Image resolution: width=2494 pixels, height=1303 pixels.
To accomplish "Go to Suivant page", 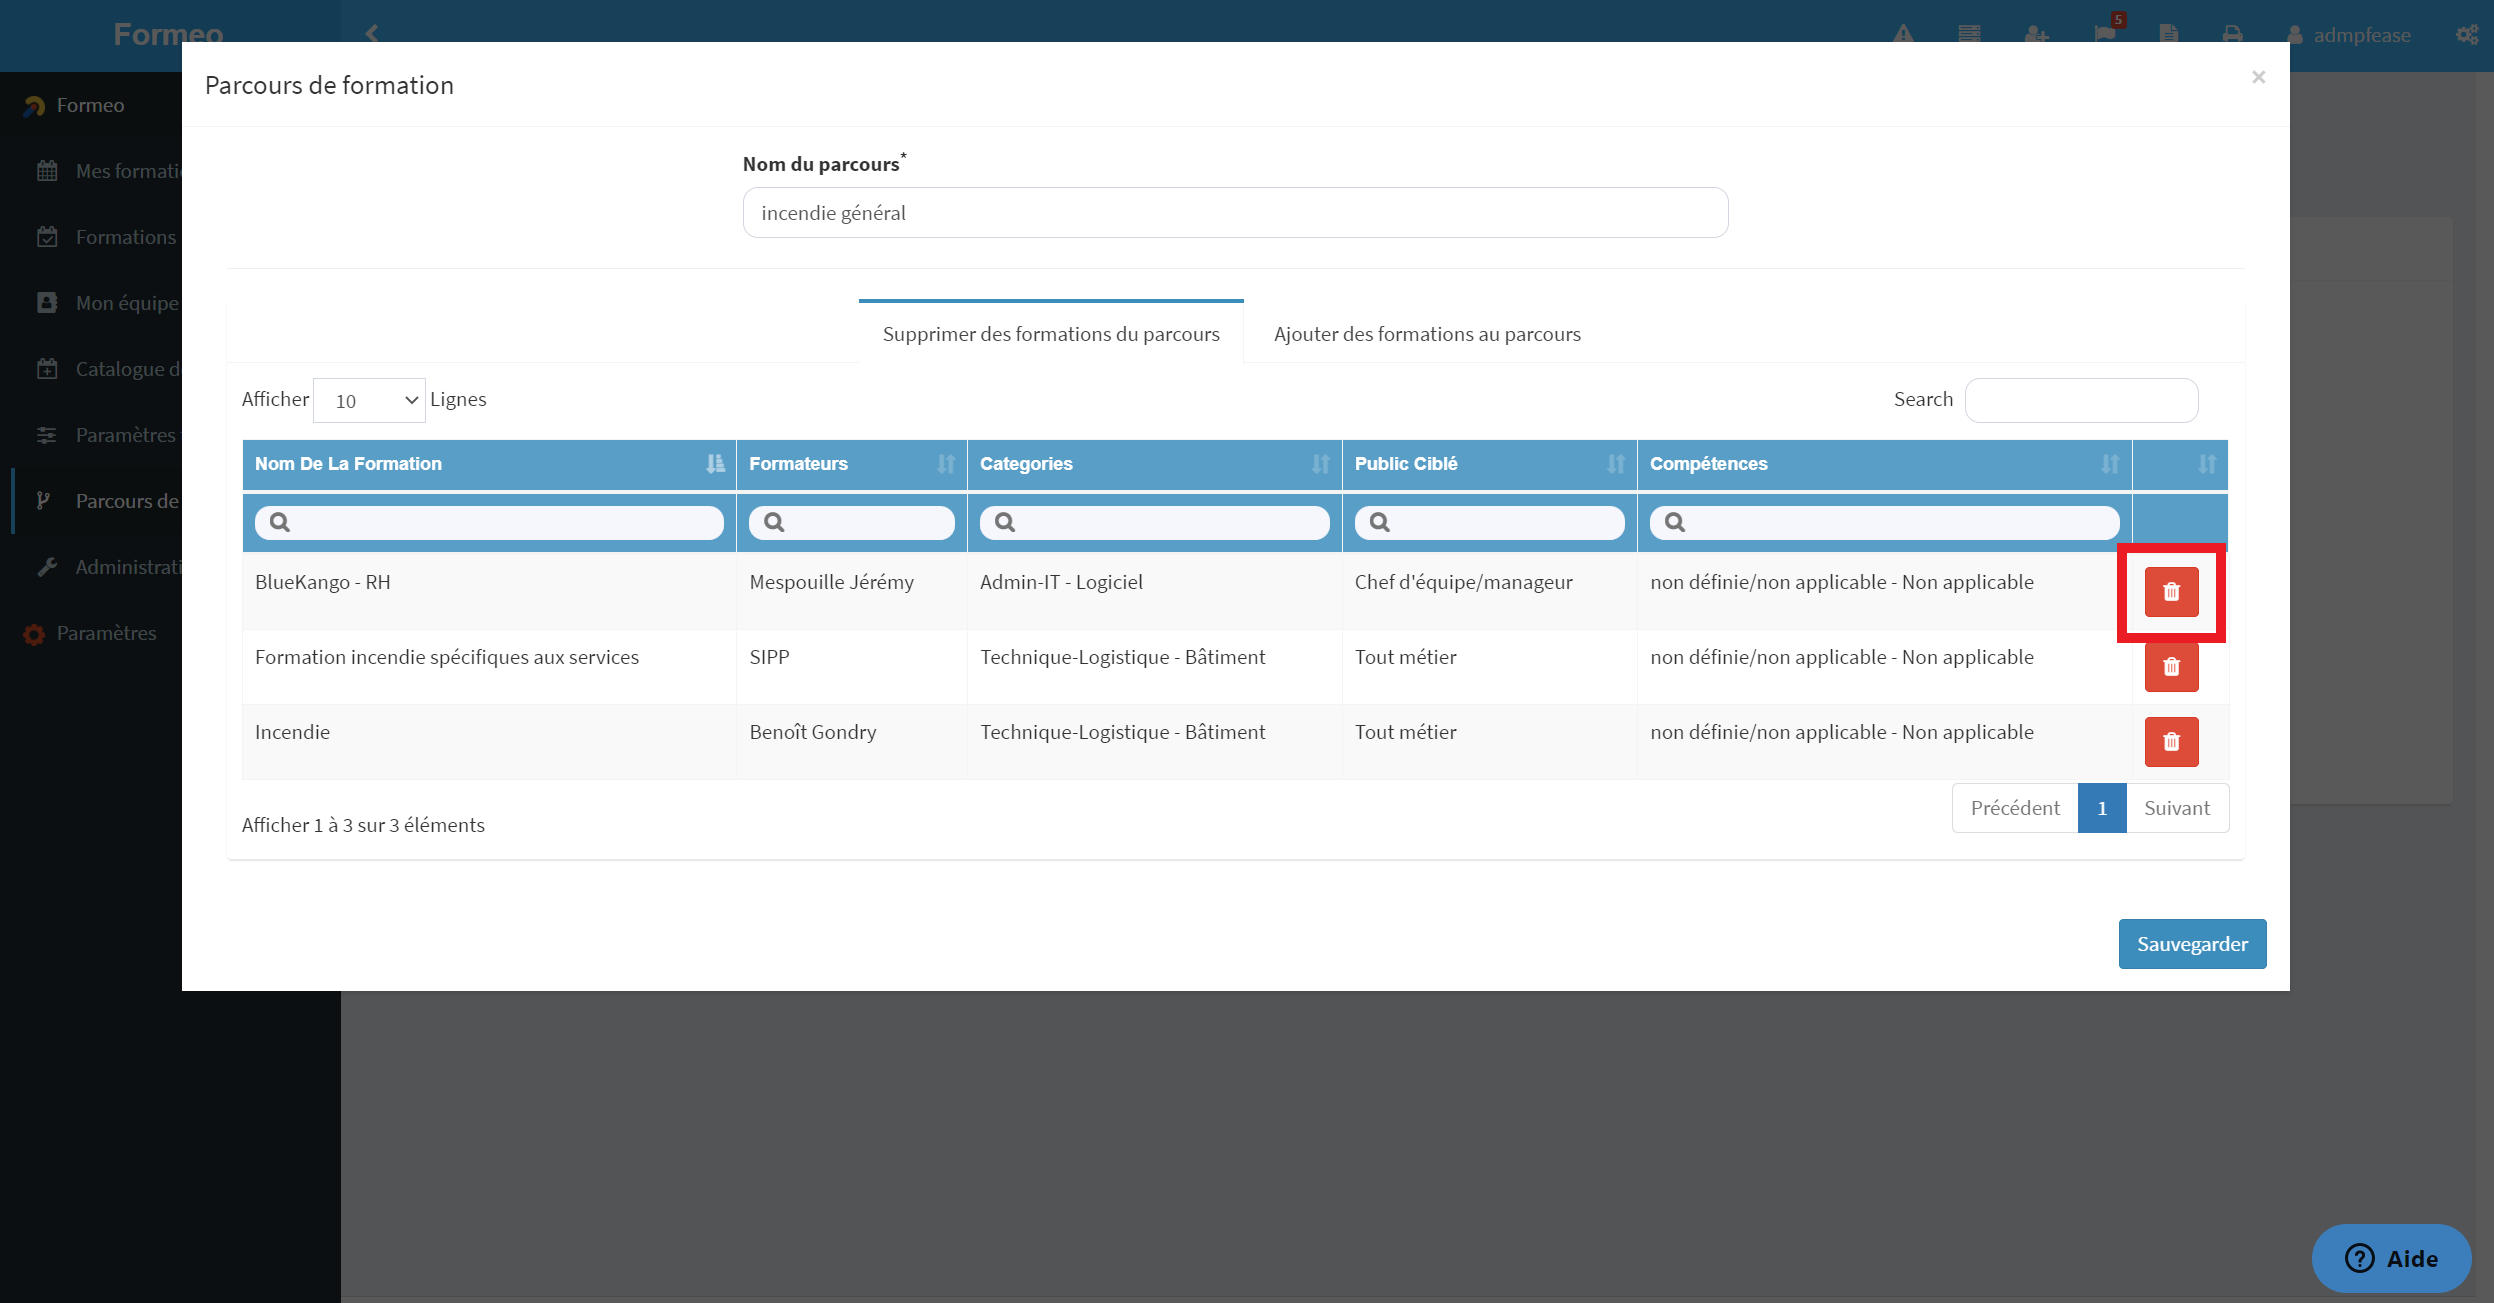I will click(2177, 808).
